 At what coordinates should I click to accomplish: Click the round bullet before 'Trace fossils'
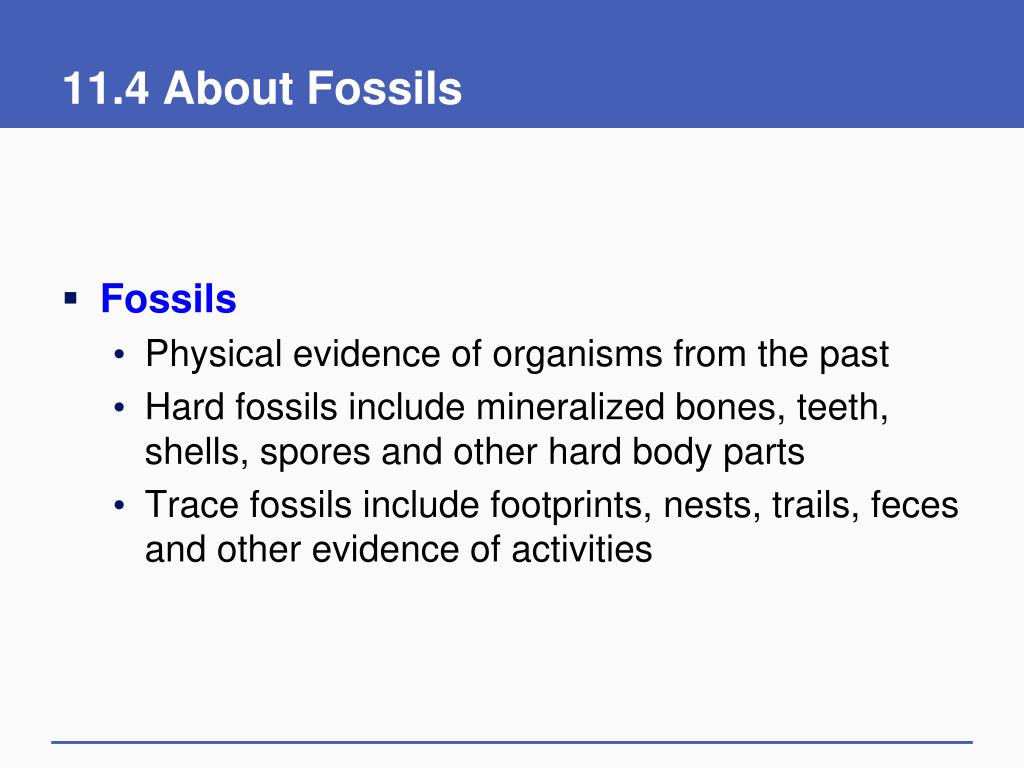pyautogui.click(x=119, y=505)
